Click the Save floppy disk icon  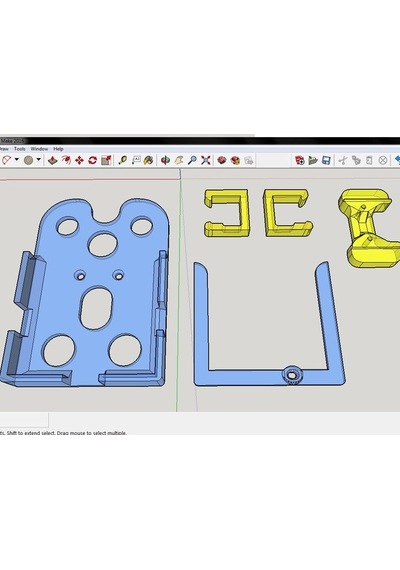click(326, 160)
